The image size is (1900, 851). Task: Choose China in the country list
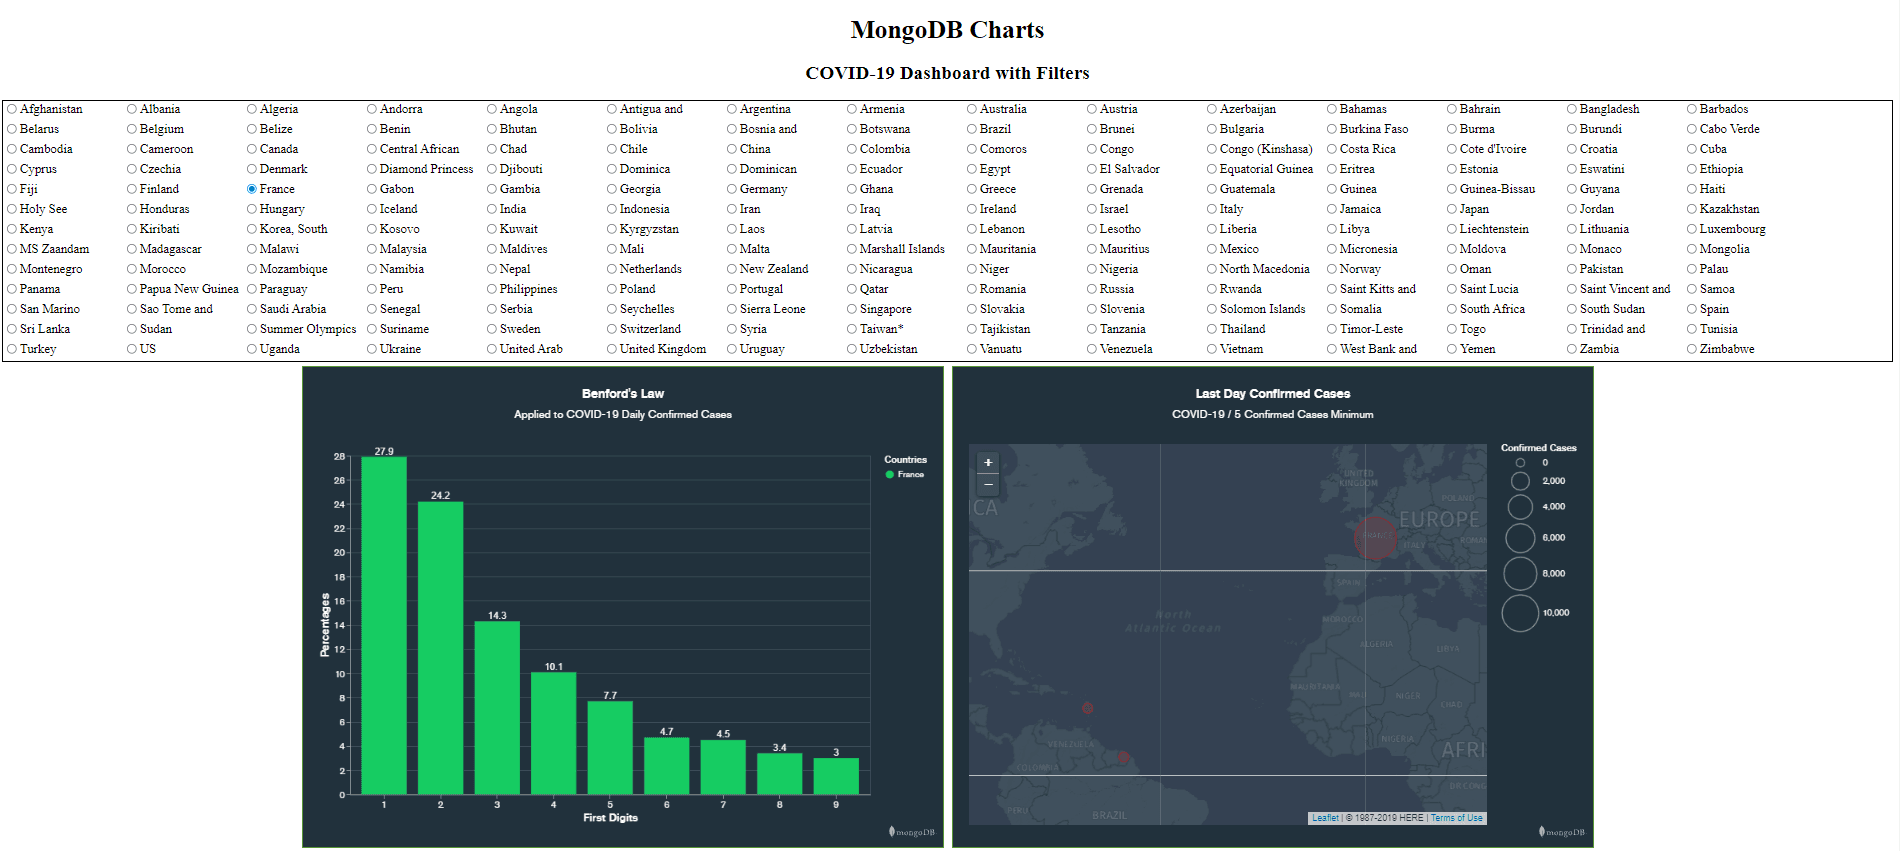732,149
